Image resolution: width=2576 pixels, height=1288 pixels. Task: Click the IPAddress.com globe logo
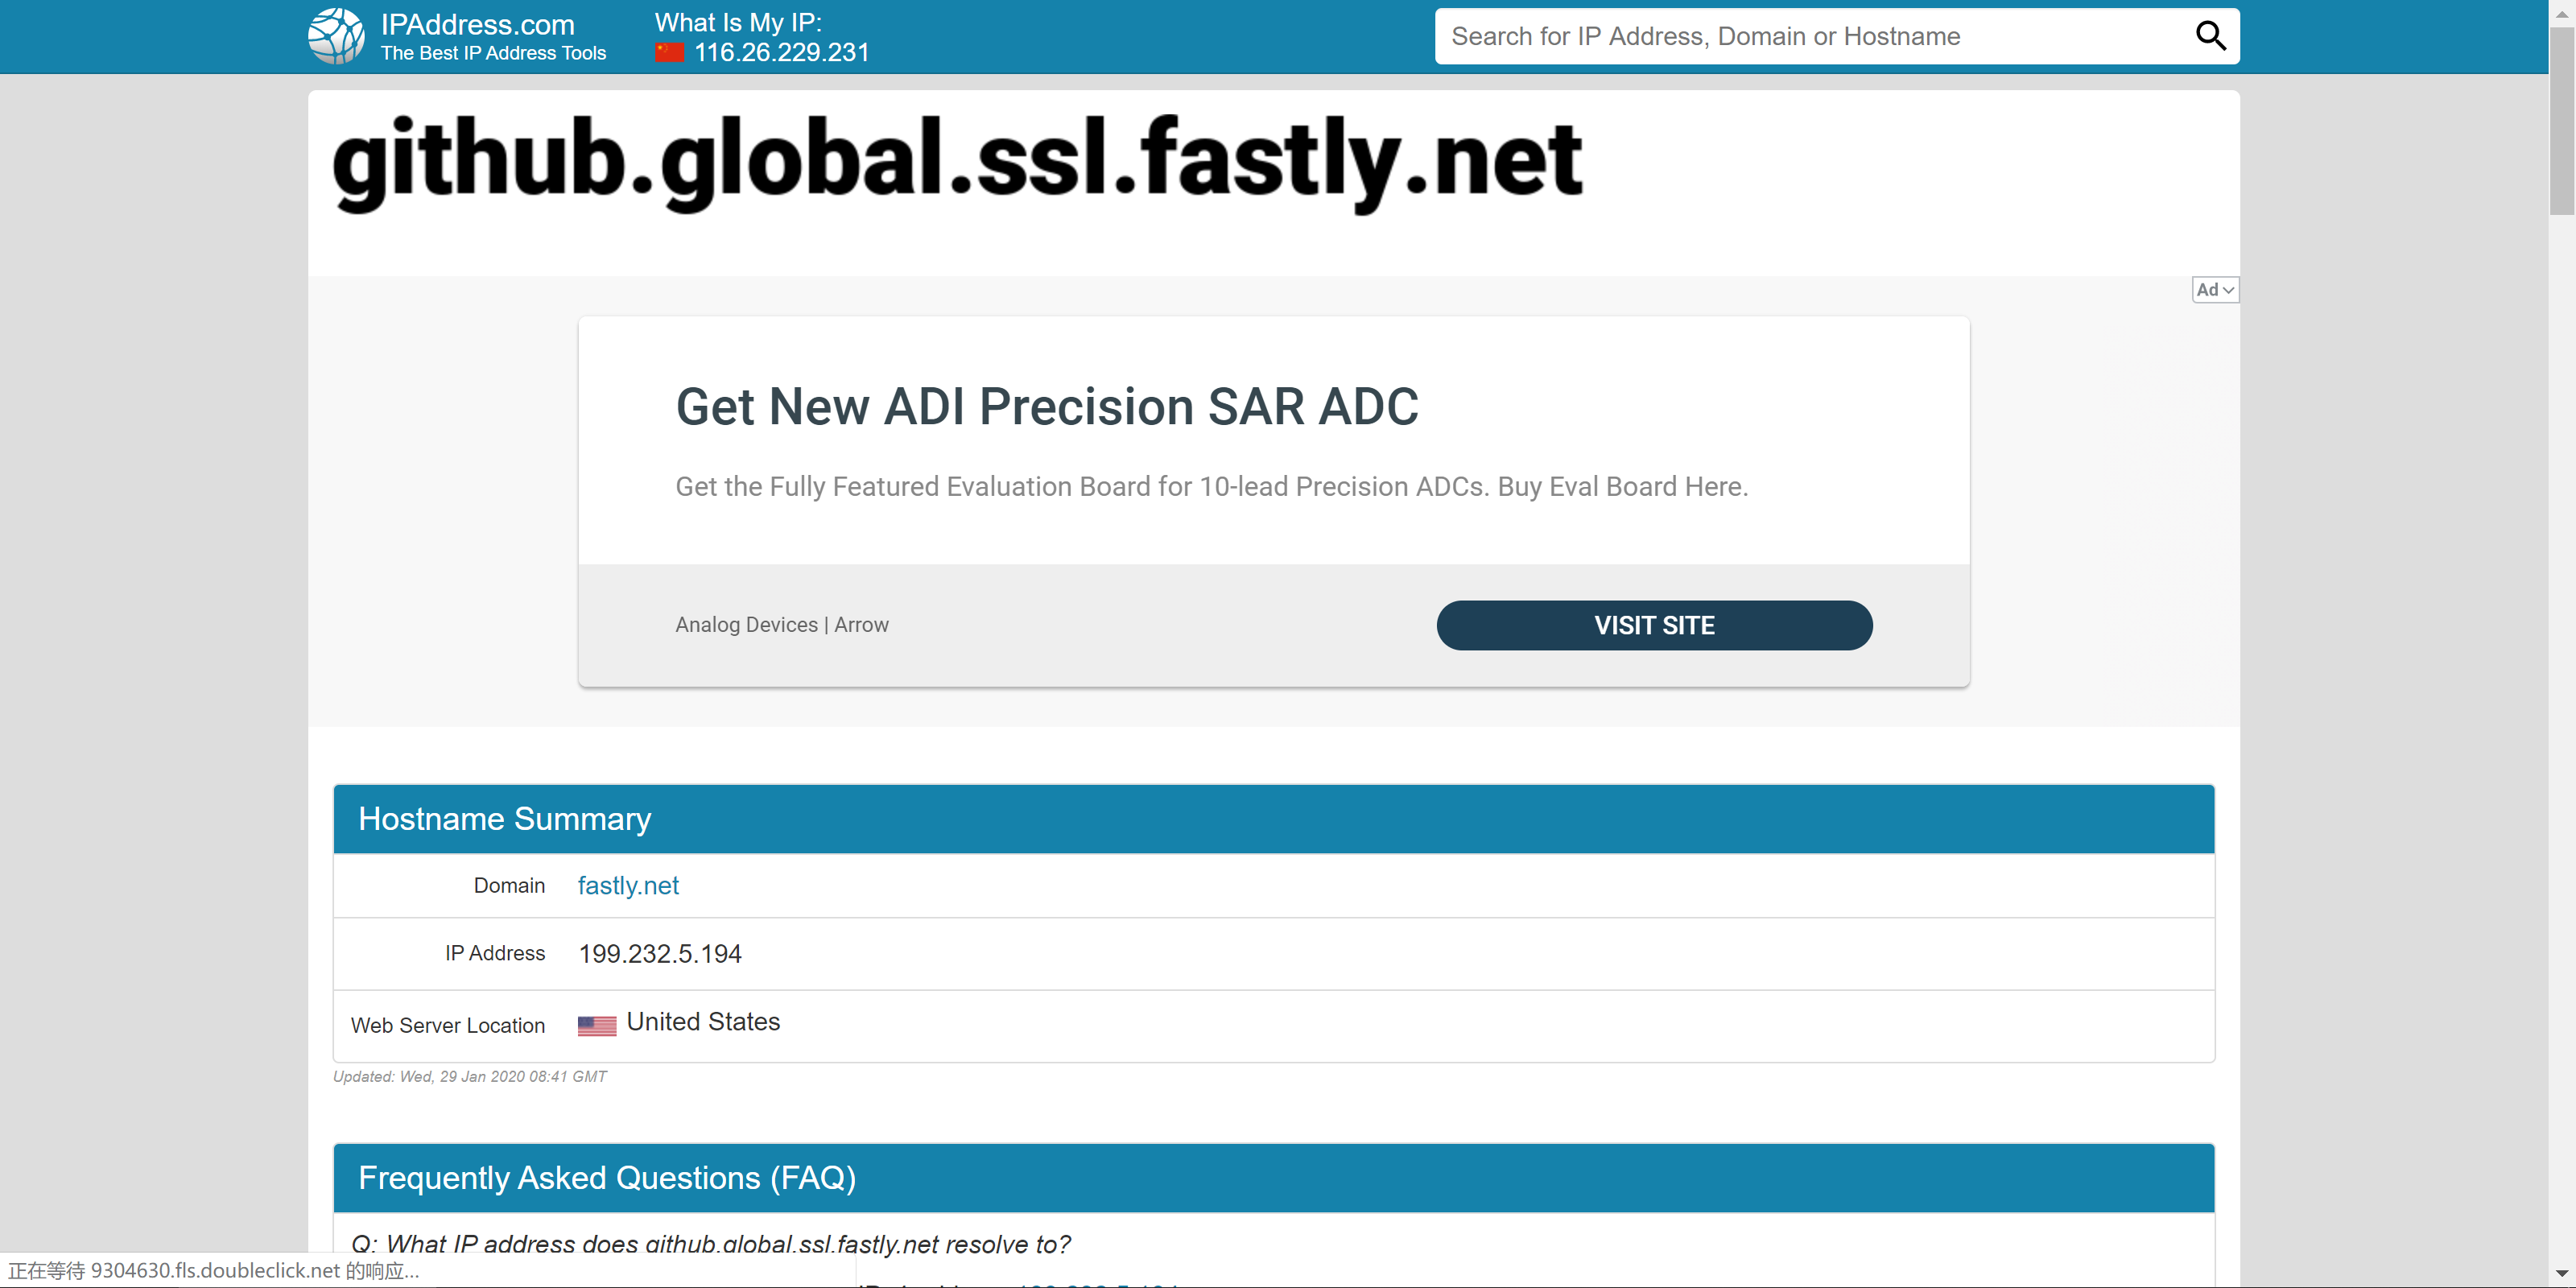336,36
